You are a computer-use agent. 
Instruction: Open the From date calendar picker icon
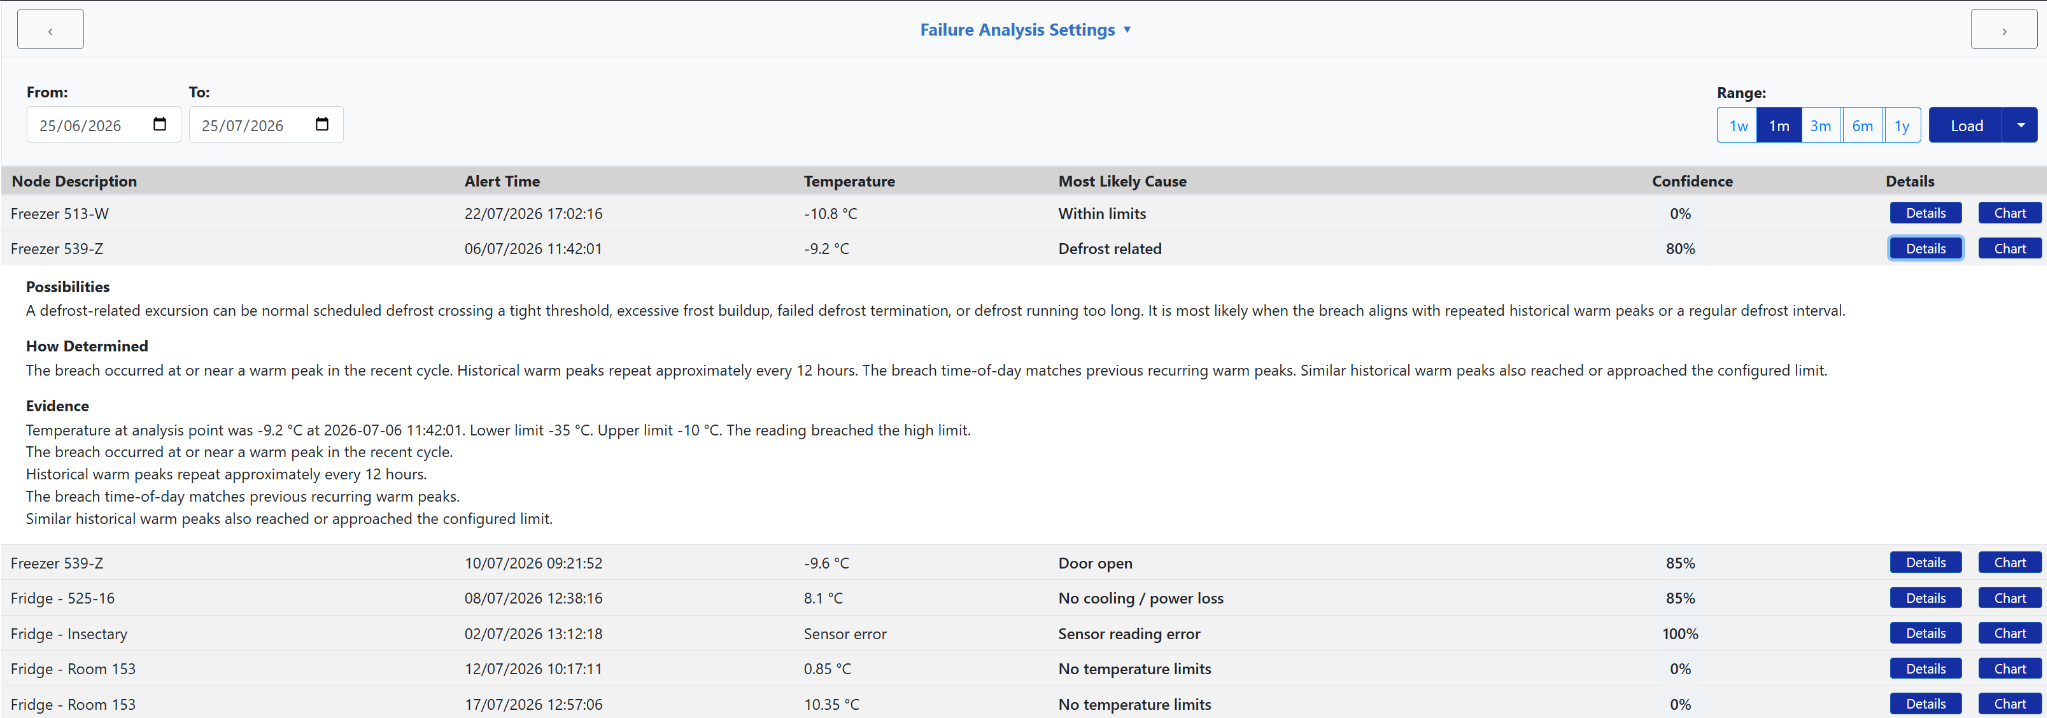click(x=160, y=125)
